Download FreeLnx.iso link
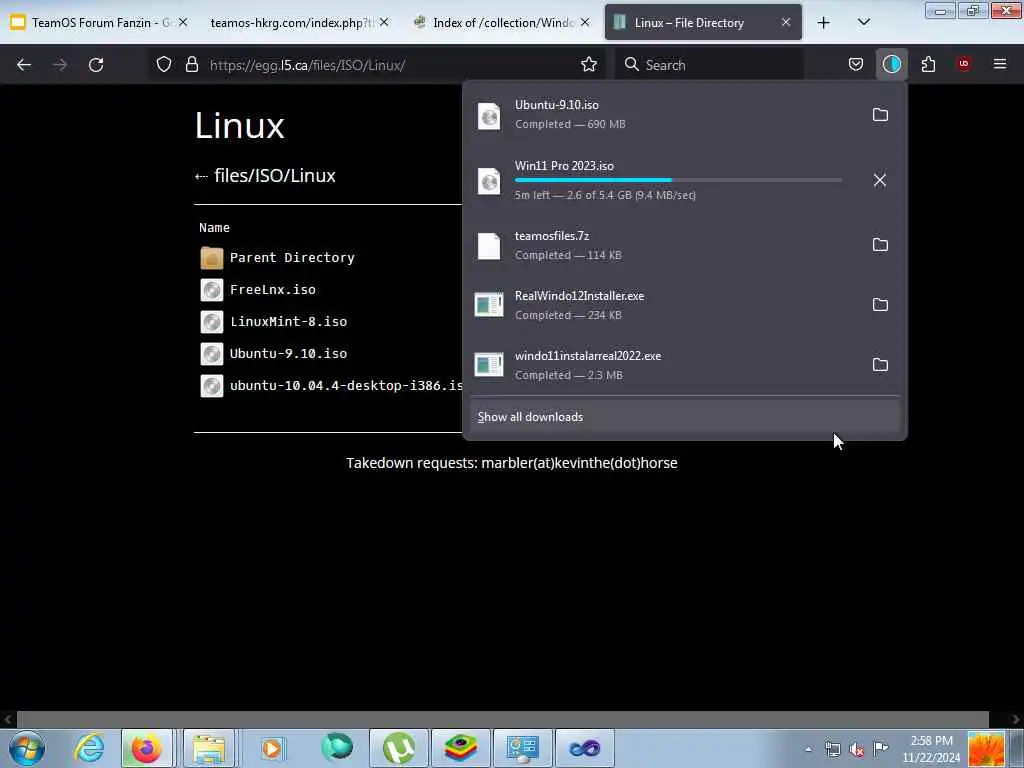The image size is (1024, 768). pyautogui.click(x=273, y=289)
